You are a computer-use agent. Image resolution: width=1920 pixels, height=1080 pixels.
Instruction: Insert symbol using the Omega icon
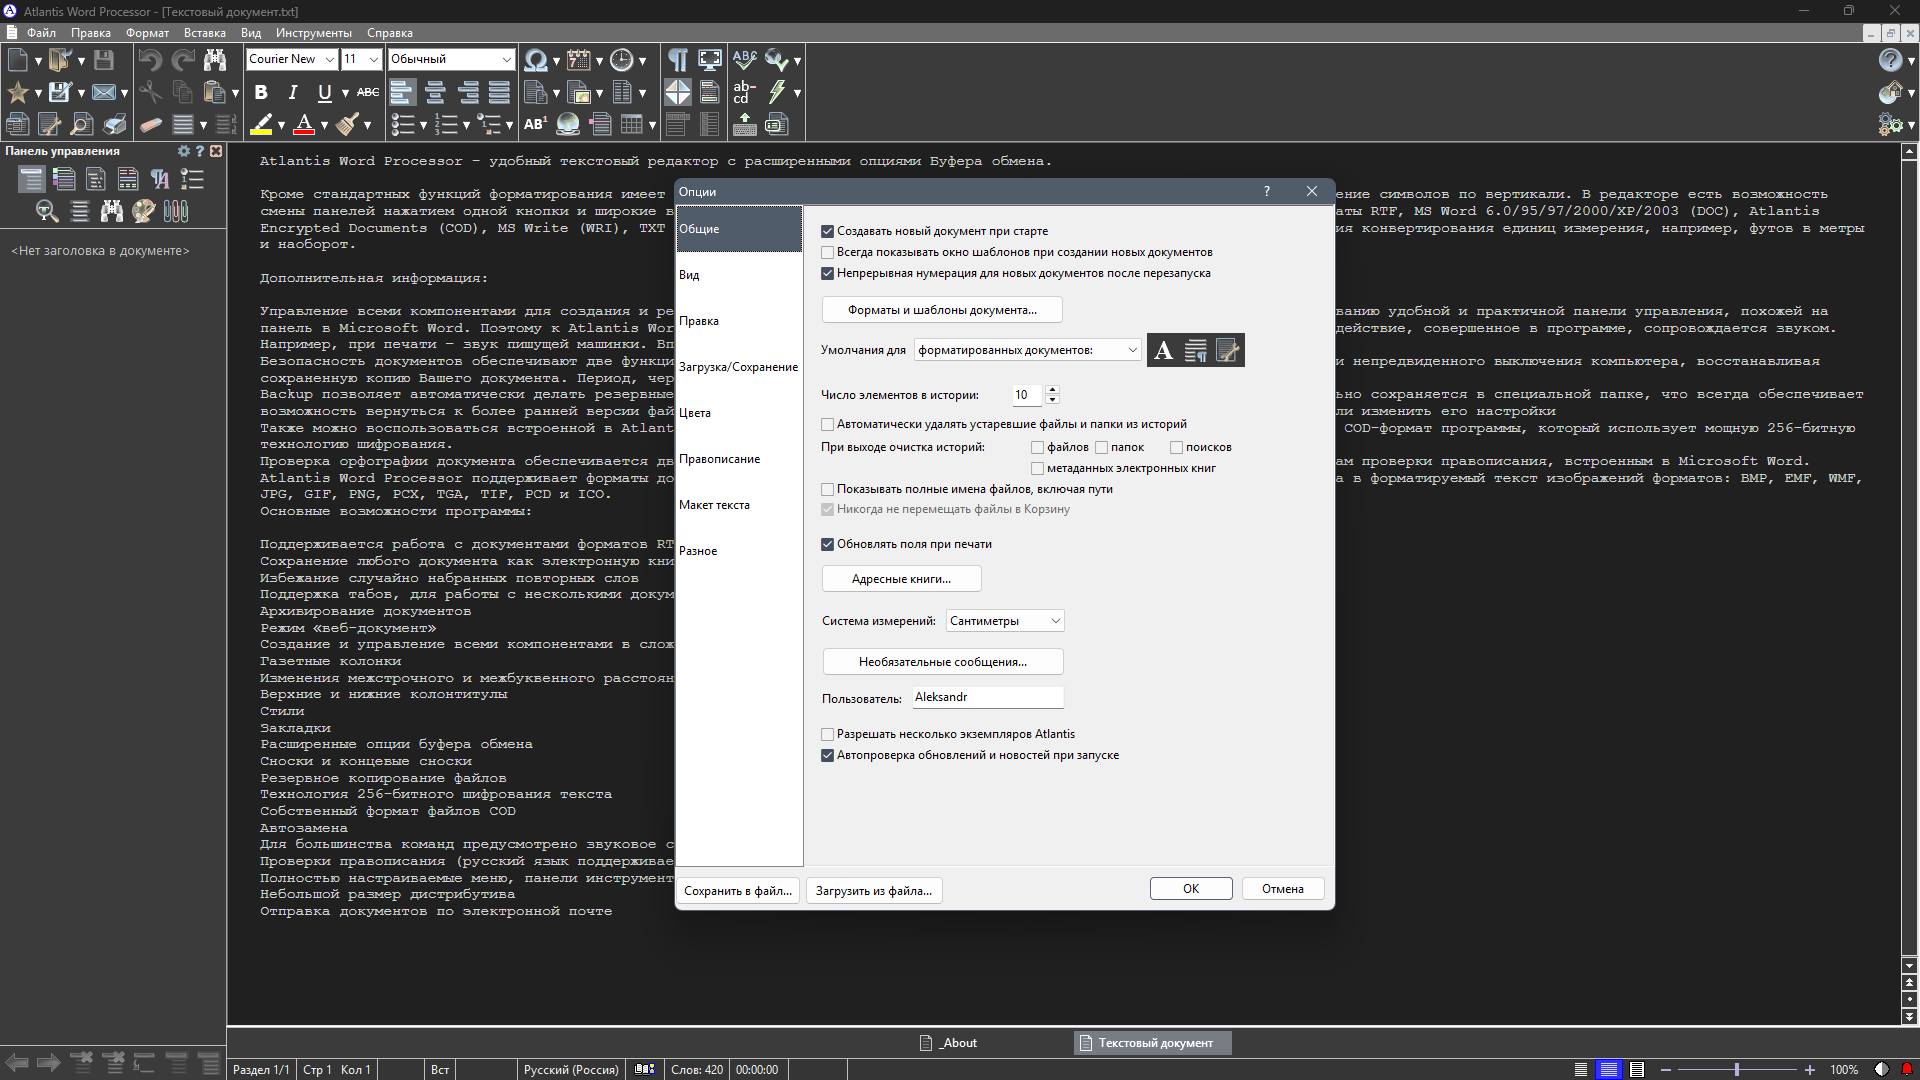pos(535,60)
